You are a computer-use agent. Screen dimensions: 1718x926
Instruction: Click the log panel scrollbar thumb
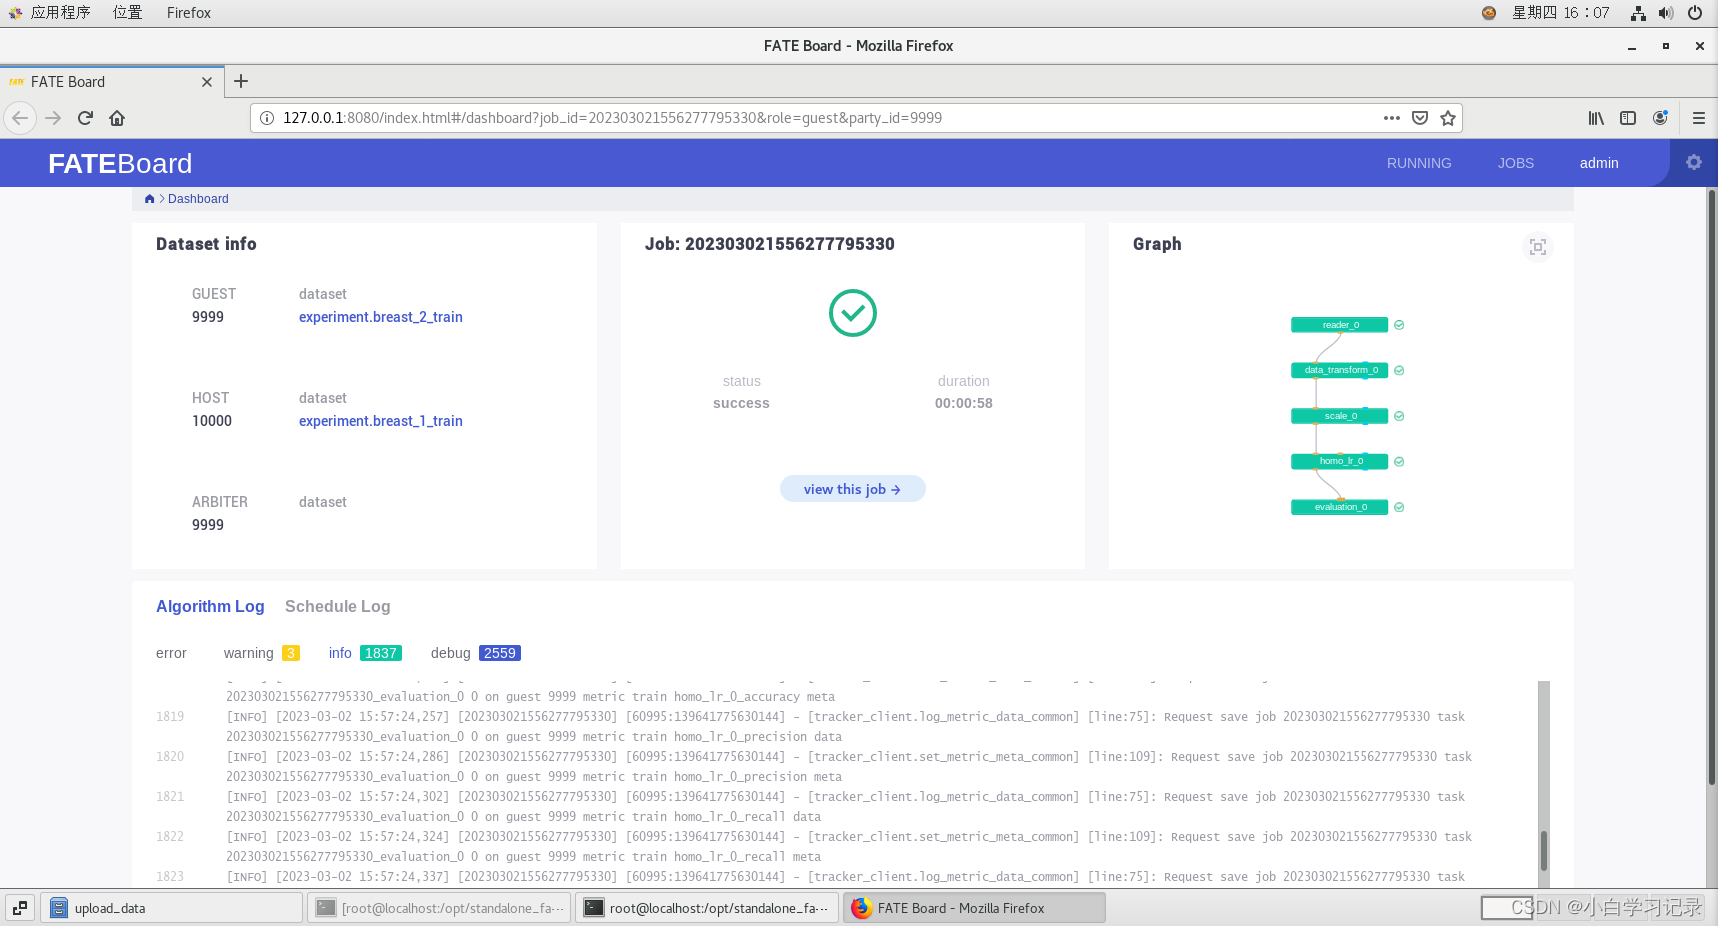click(1544, 851)
